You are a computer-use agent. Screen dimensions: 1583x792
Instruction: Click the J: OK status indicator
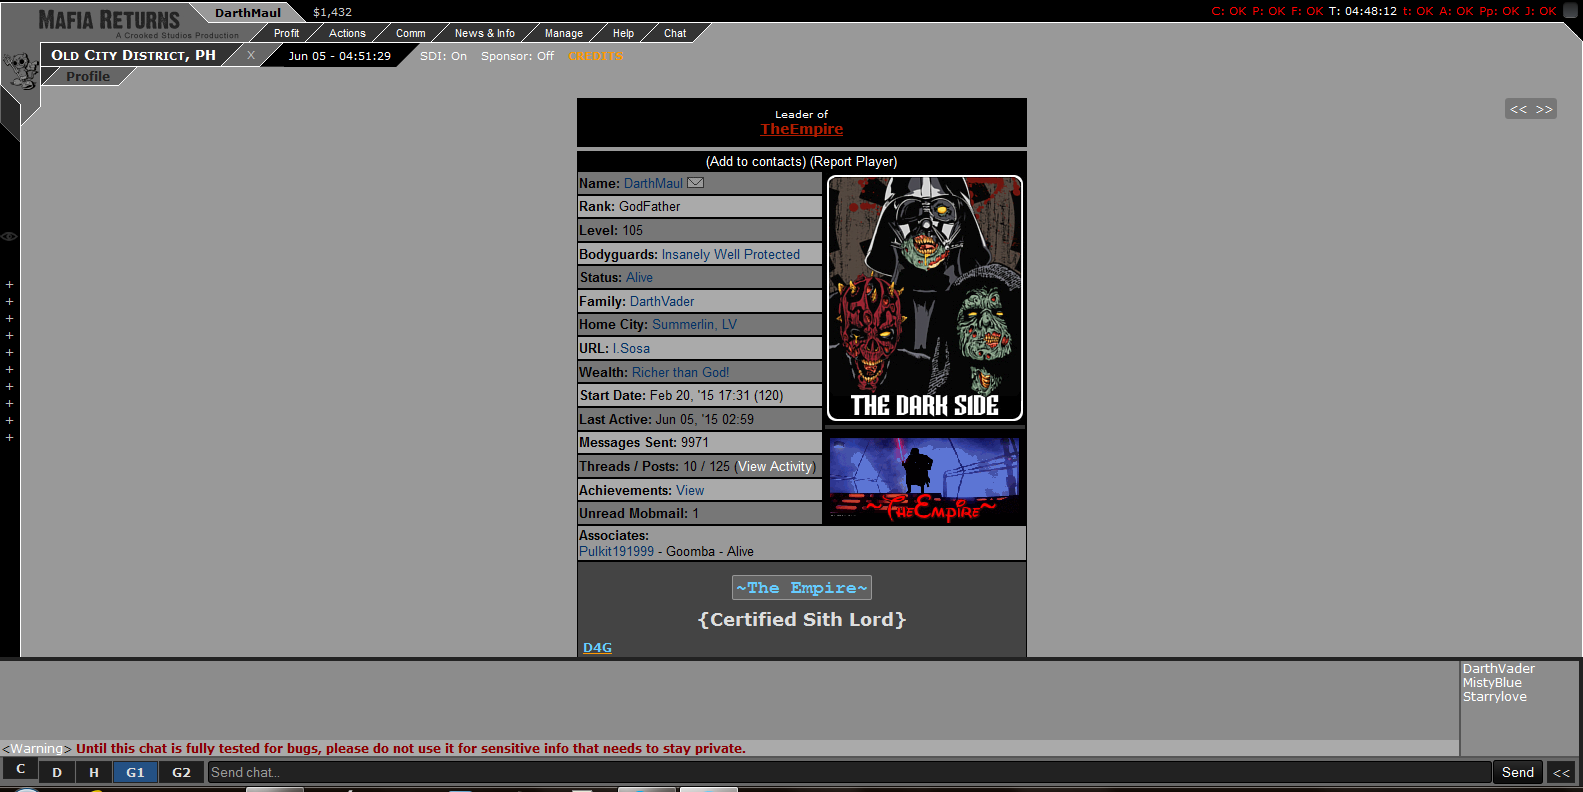tap(1541, 11)
